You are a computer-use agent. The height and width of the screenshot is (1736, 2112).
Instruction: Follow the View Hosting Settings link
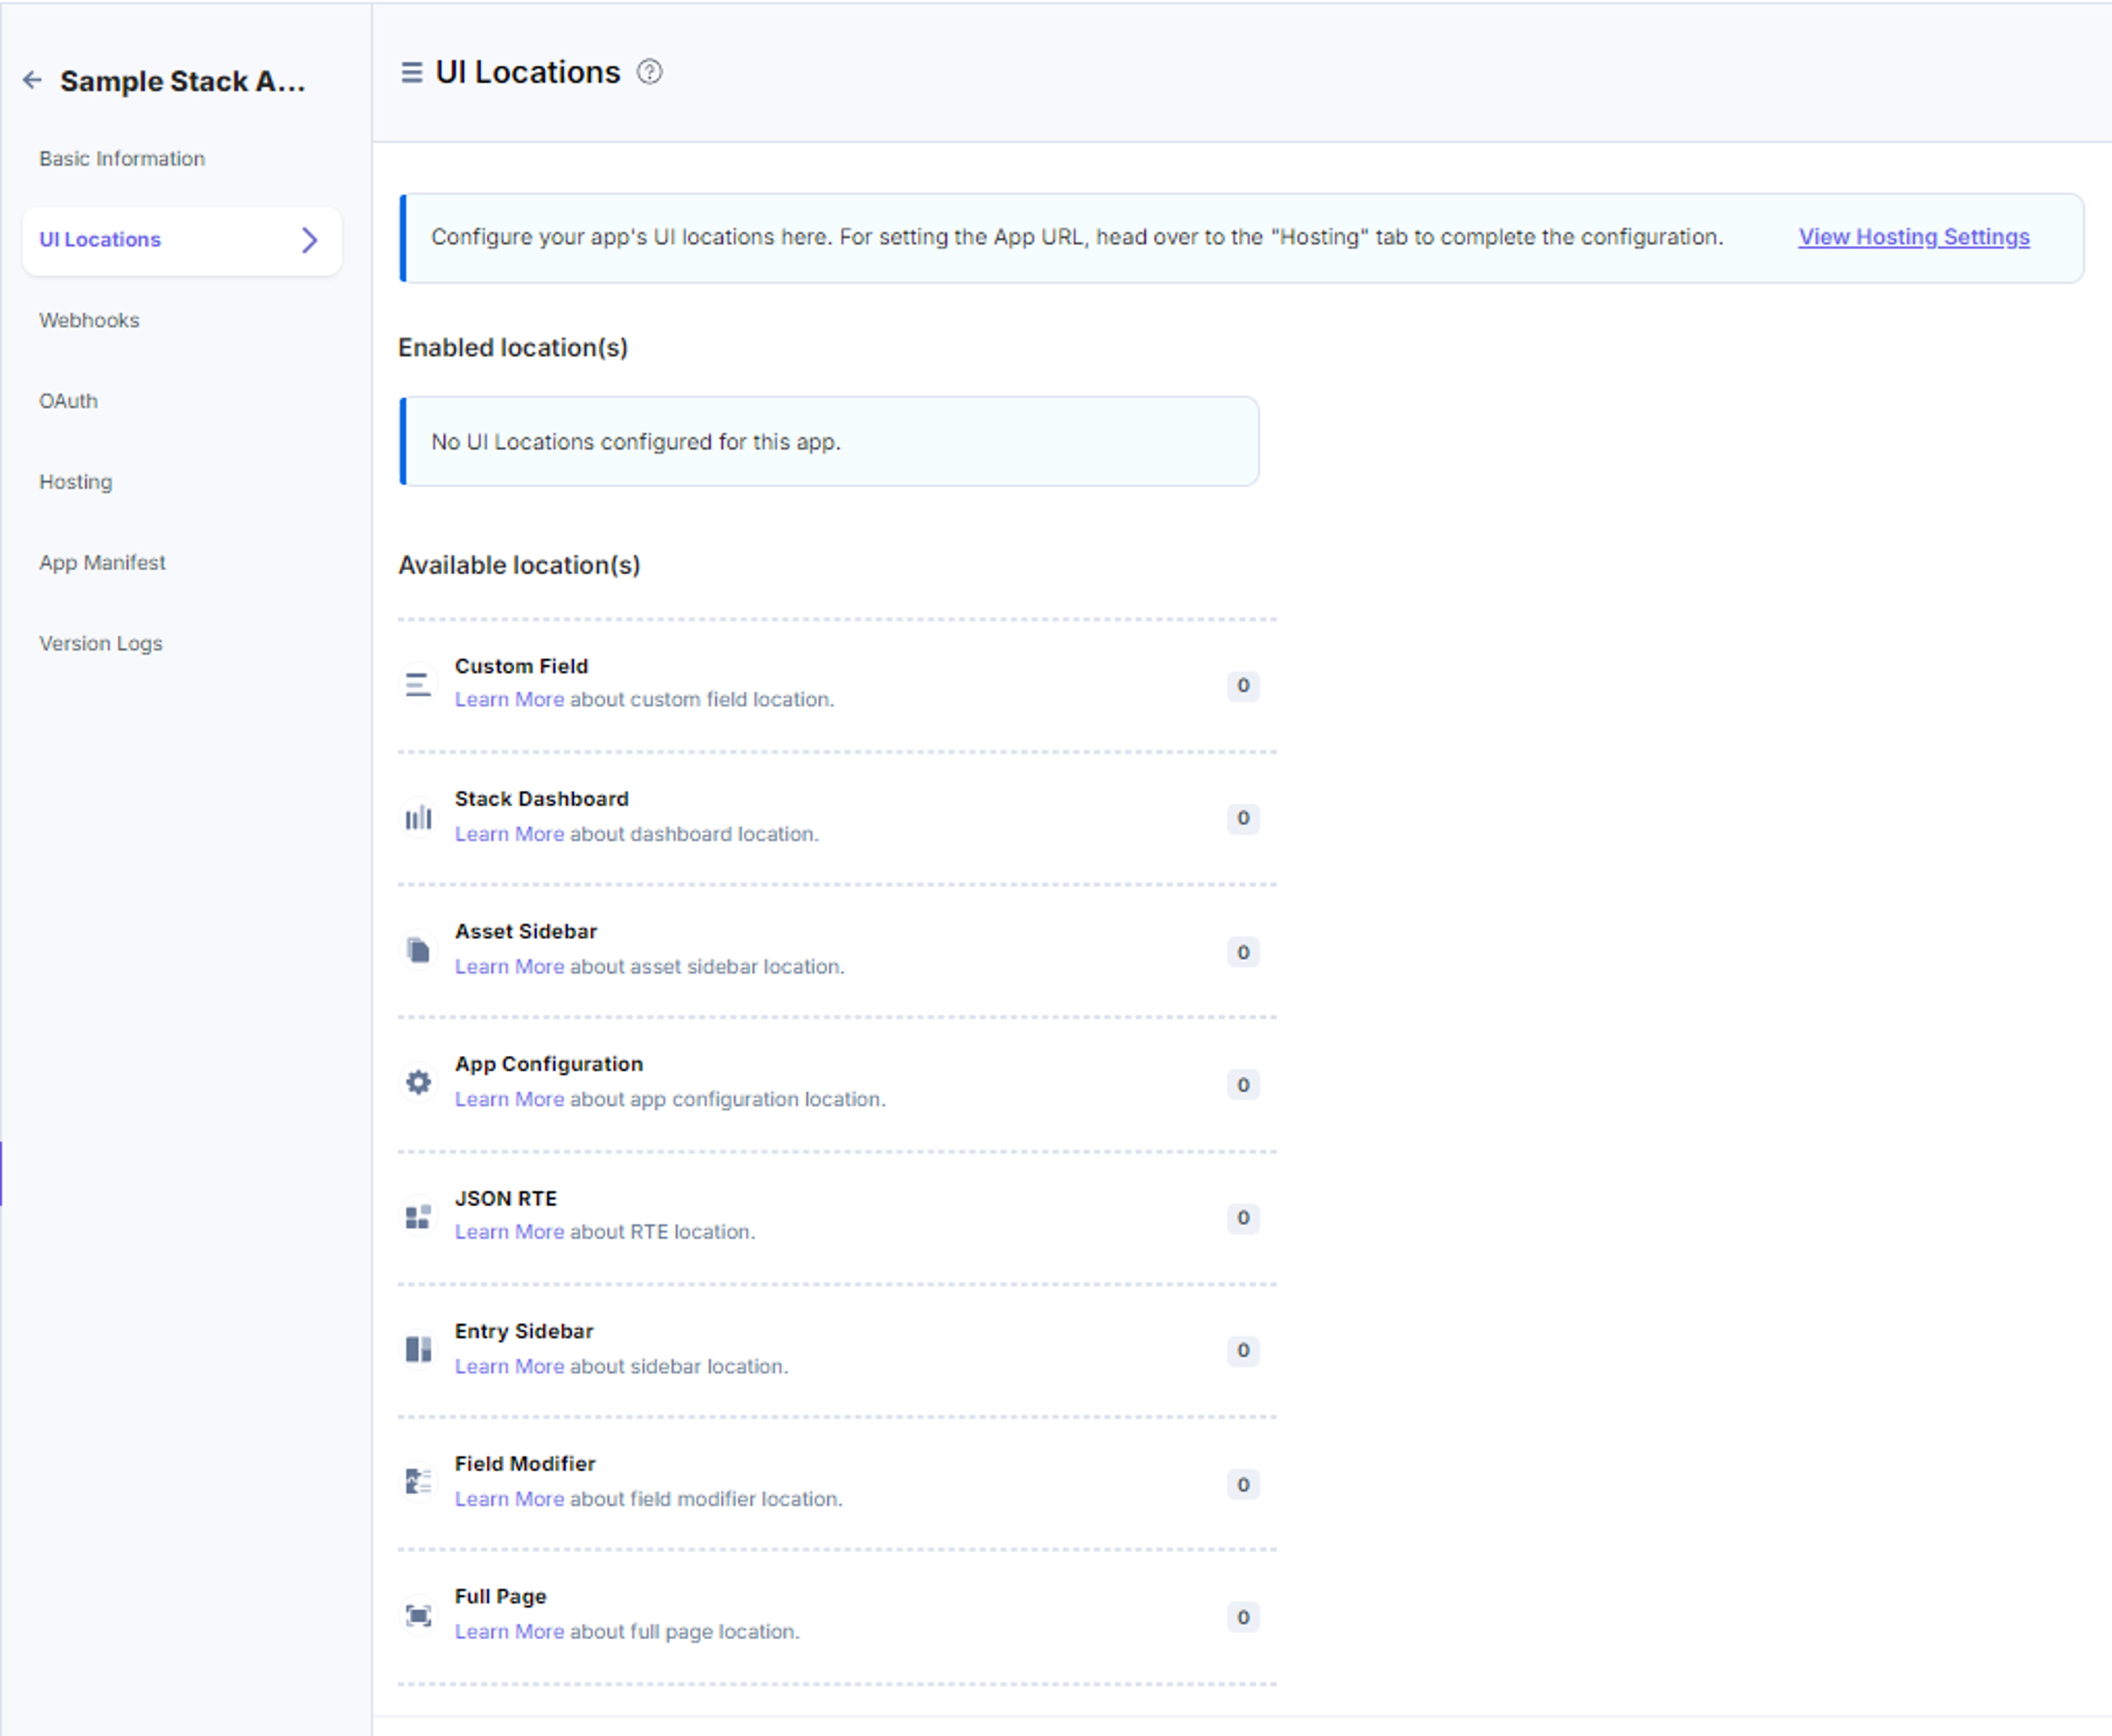1914,237
